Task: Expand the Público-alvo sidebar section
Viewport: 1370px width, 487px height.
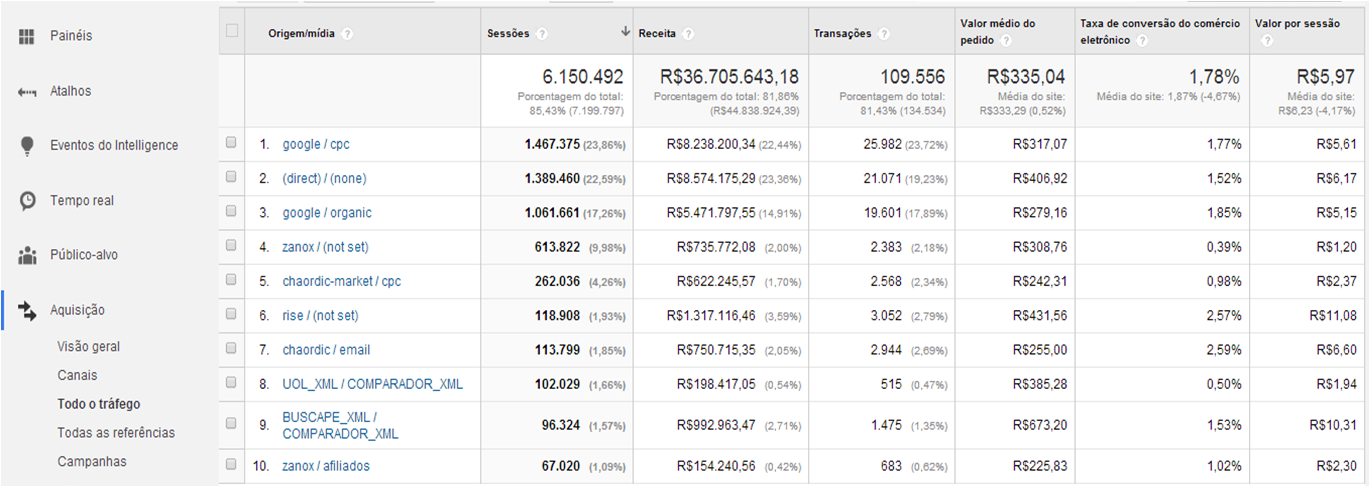Action: (83, 255)
